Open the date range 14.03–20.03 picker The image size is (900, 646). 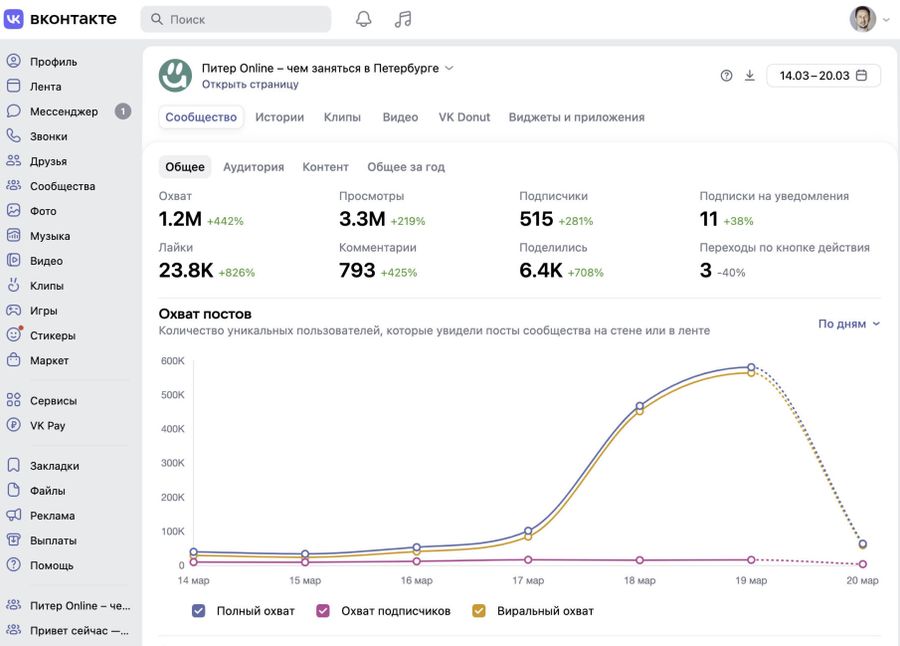coord(823,76)
